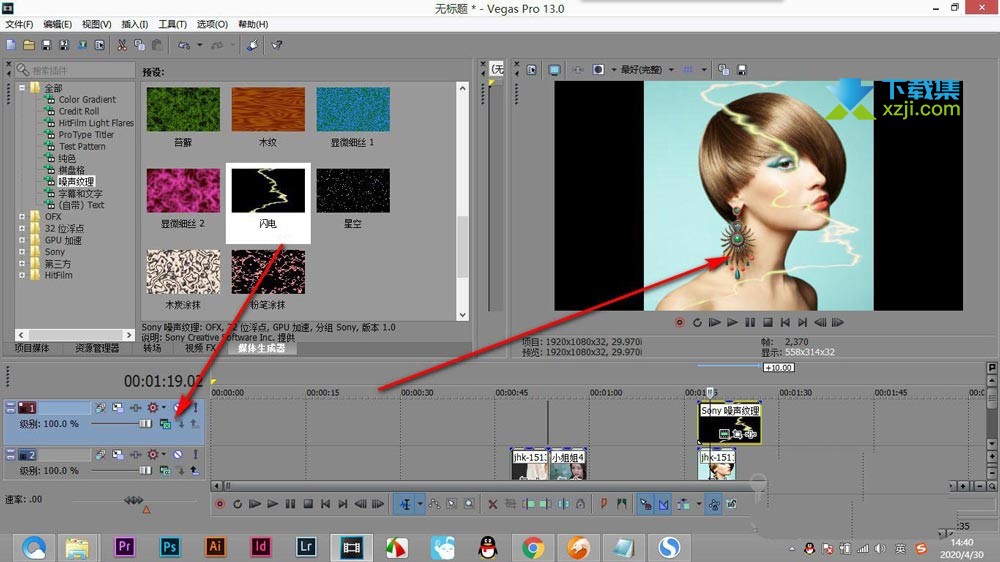Expand the HitFilm folder in plugin tree
The height and width of the screenshot is (562, 1000).
[22, 276]
